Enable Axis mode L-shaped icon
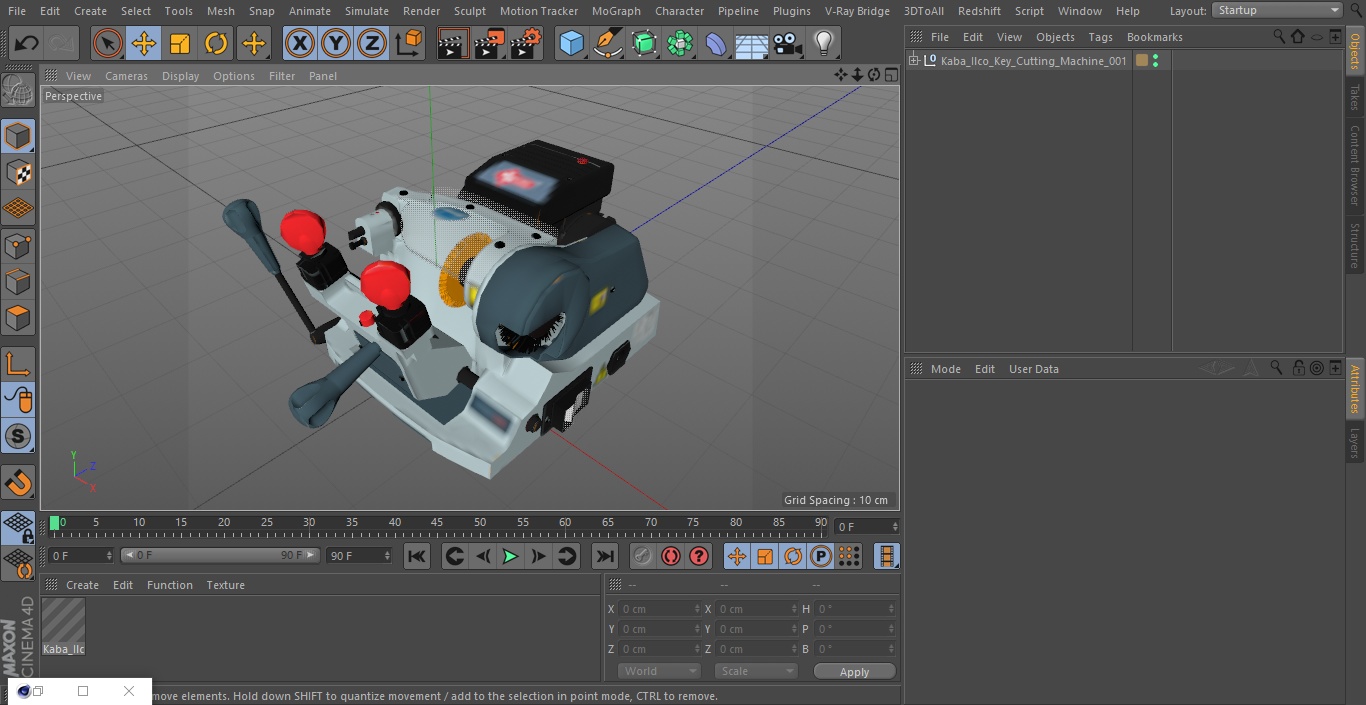 pos(18,364)
